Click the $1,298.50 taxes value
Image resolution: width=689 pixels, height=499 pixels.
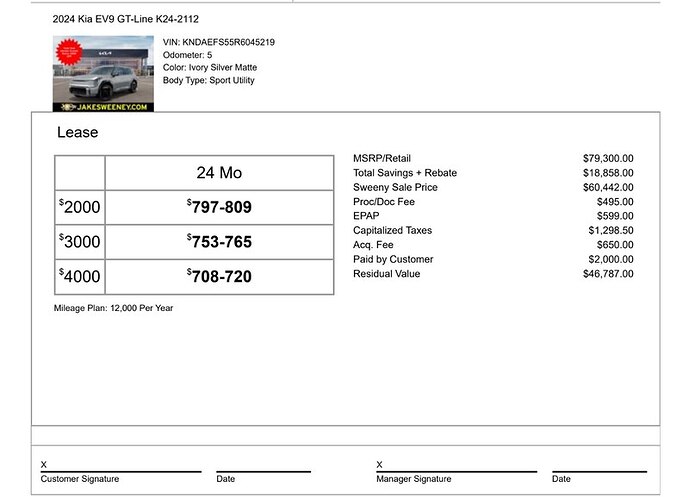pyautogui.click(x=611, y=230)
